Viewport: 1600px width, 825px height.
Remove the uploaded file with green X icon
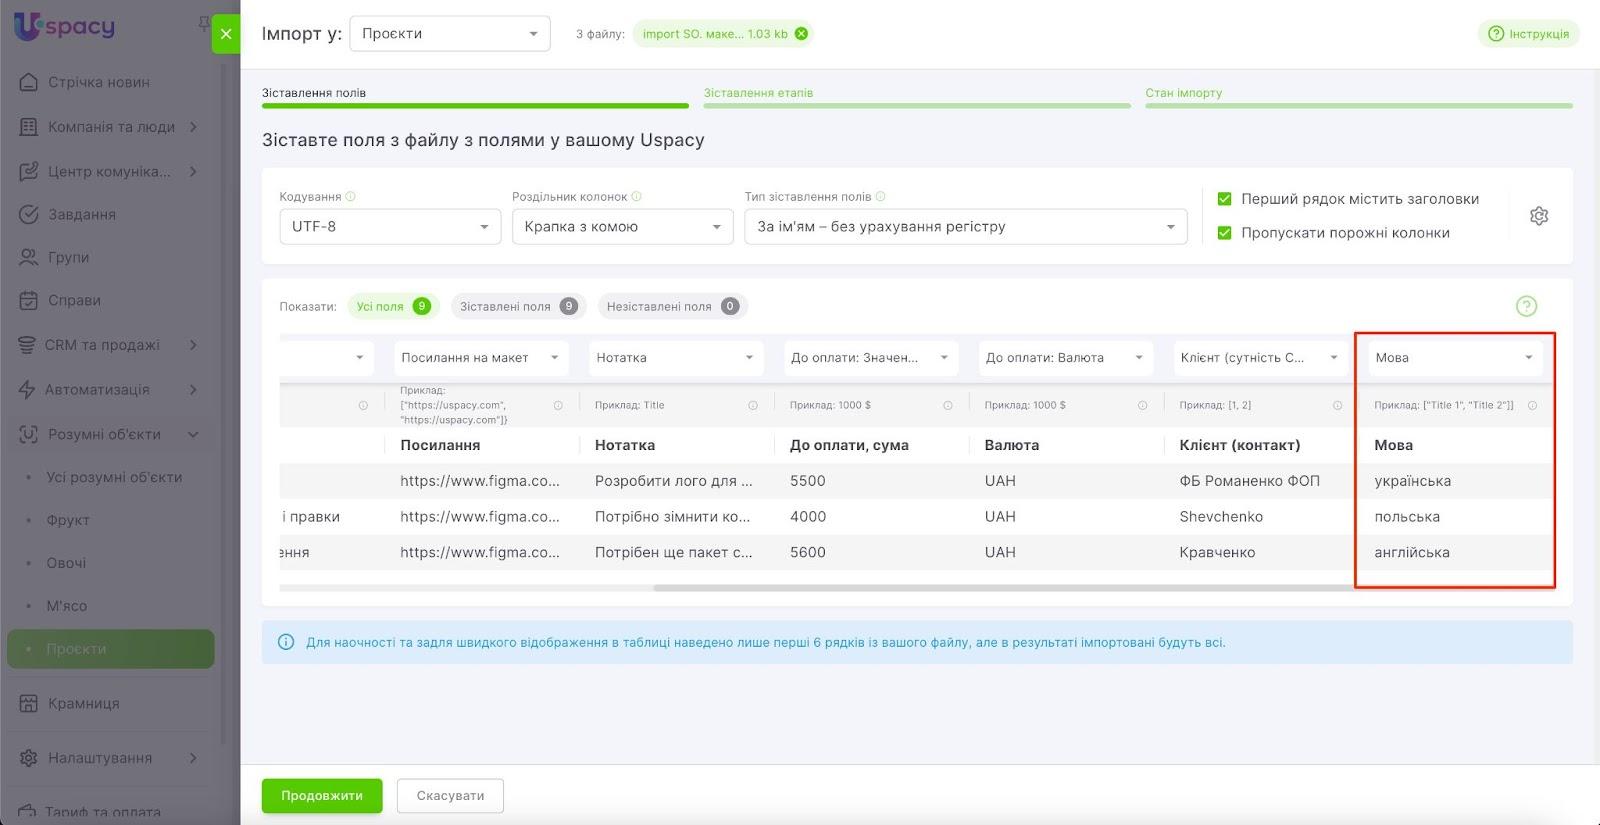click(x=801, y=34)
